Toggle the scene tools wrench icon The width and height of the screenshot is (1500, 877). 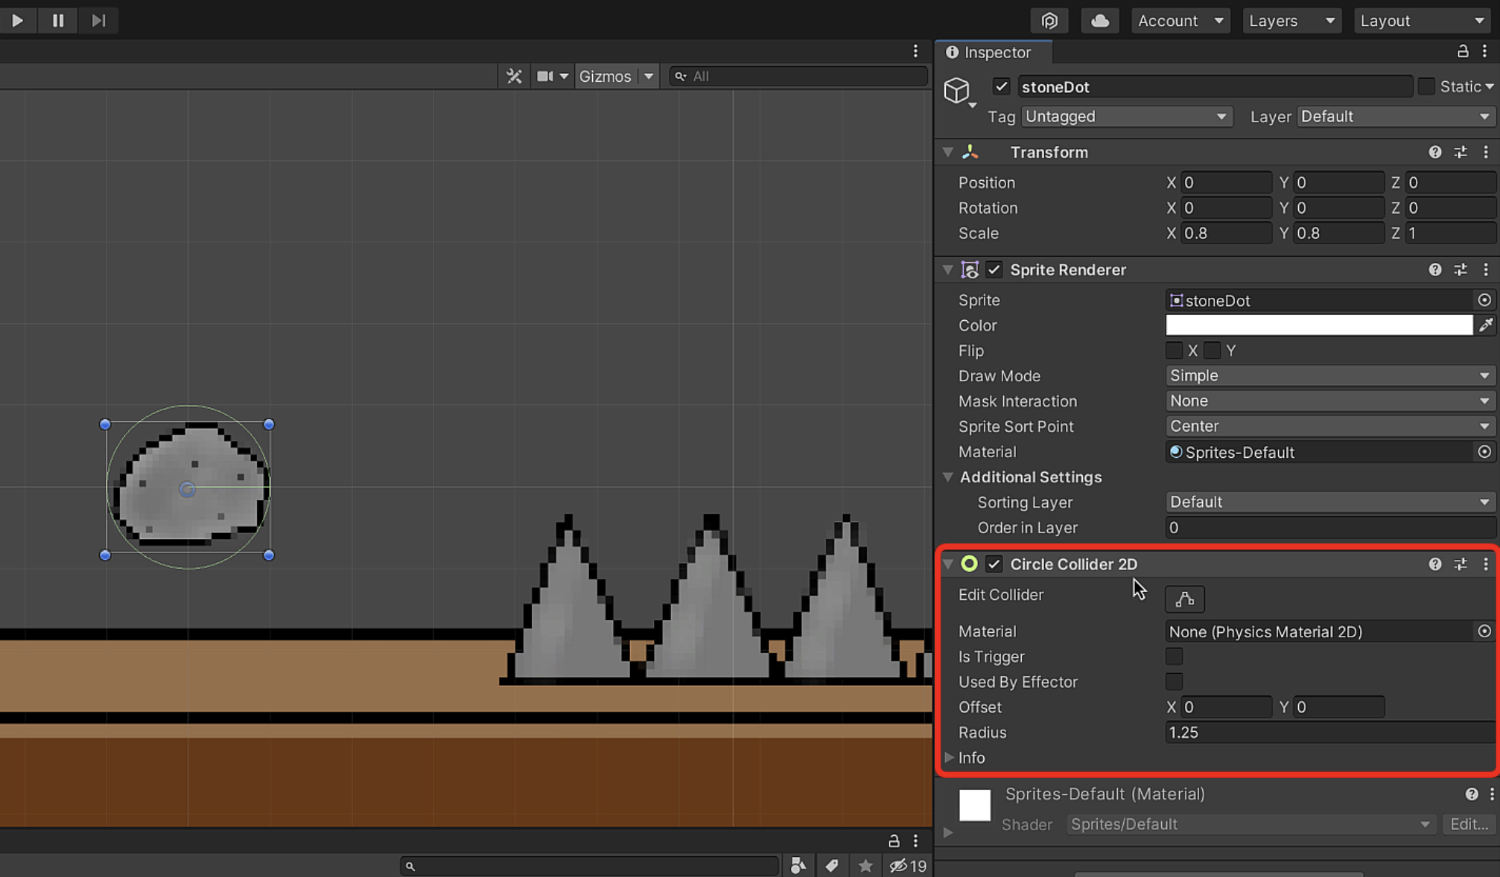click(x=514, y=76)
